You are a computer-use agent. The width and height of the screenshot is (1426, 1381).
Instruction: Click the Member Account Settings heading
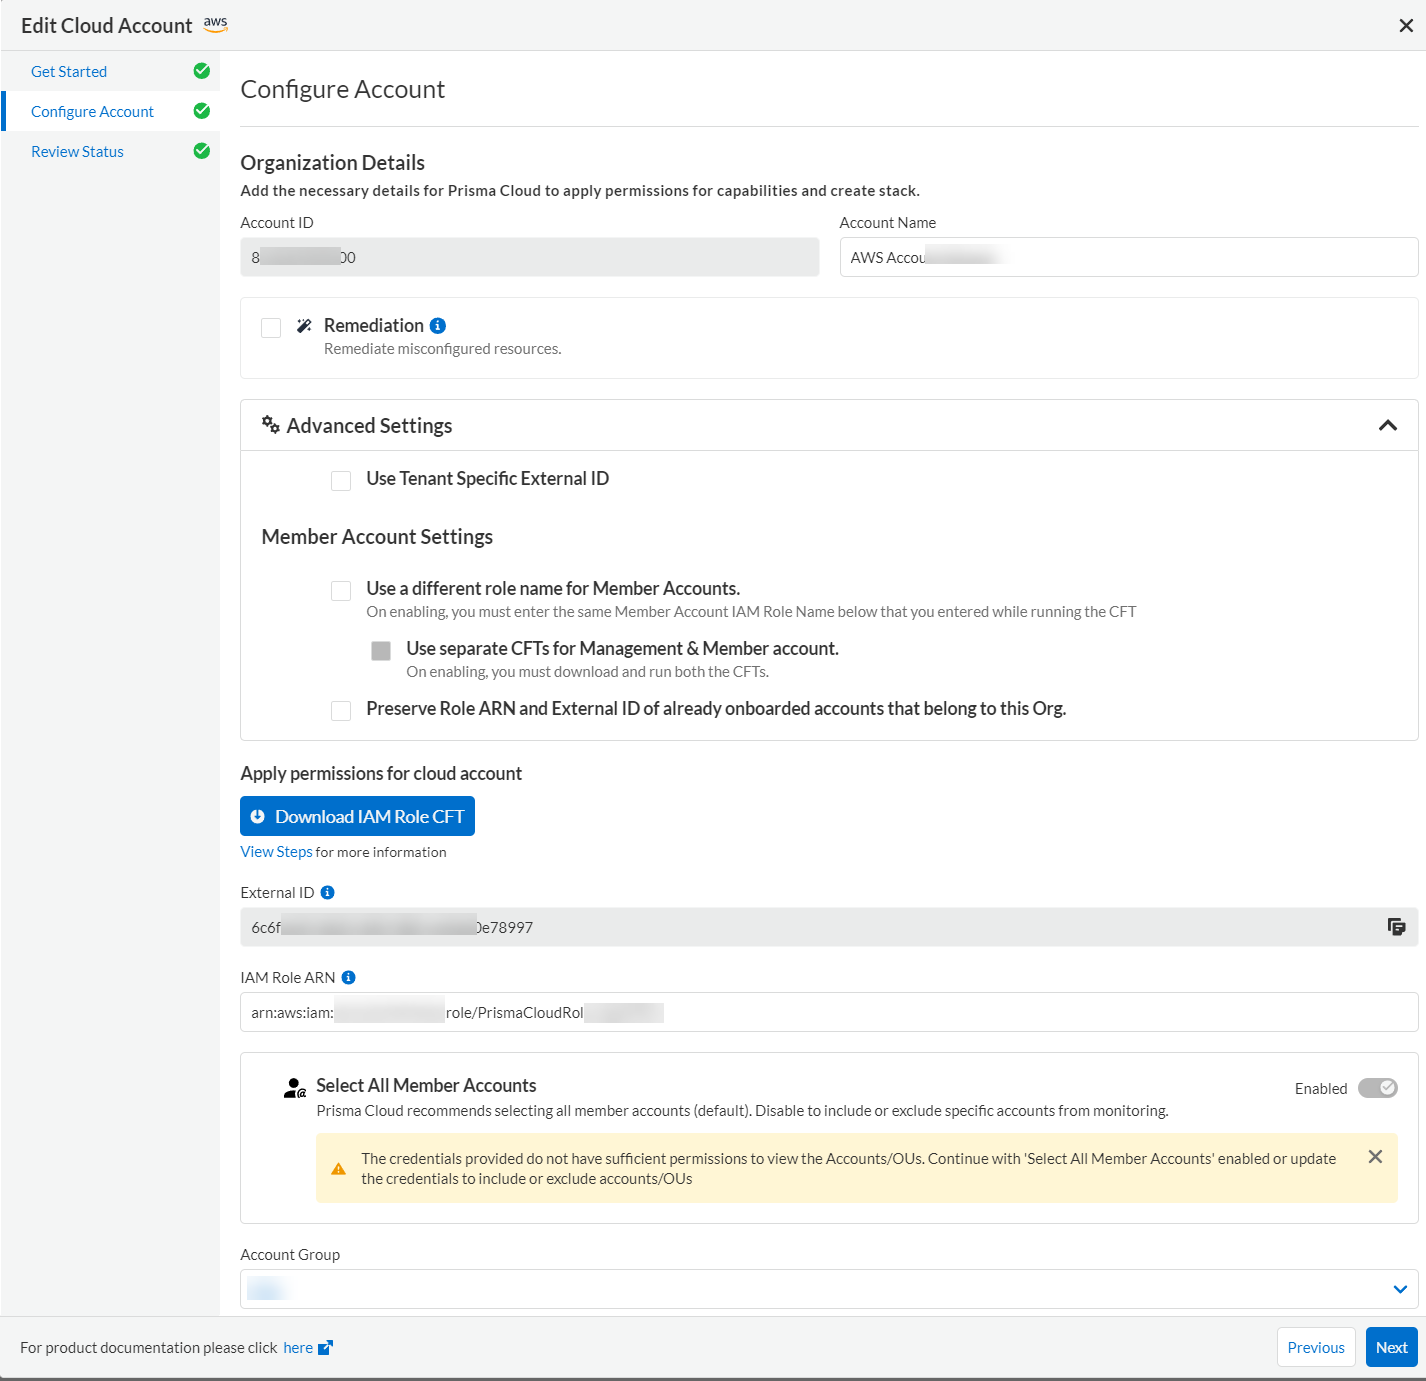377,537
